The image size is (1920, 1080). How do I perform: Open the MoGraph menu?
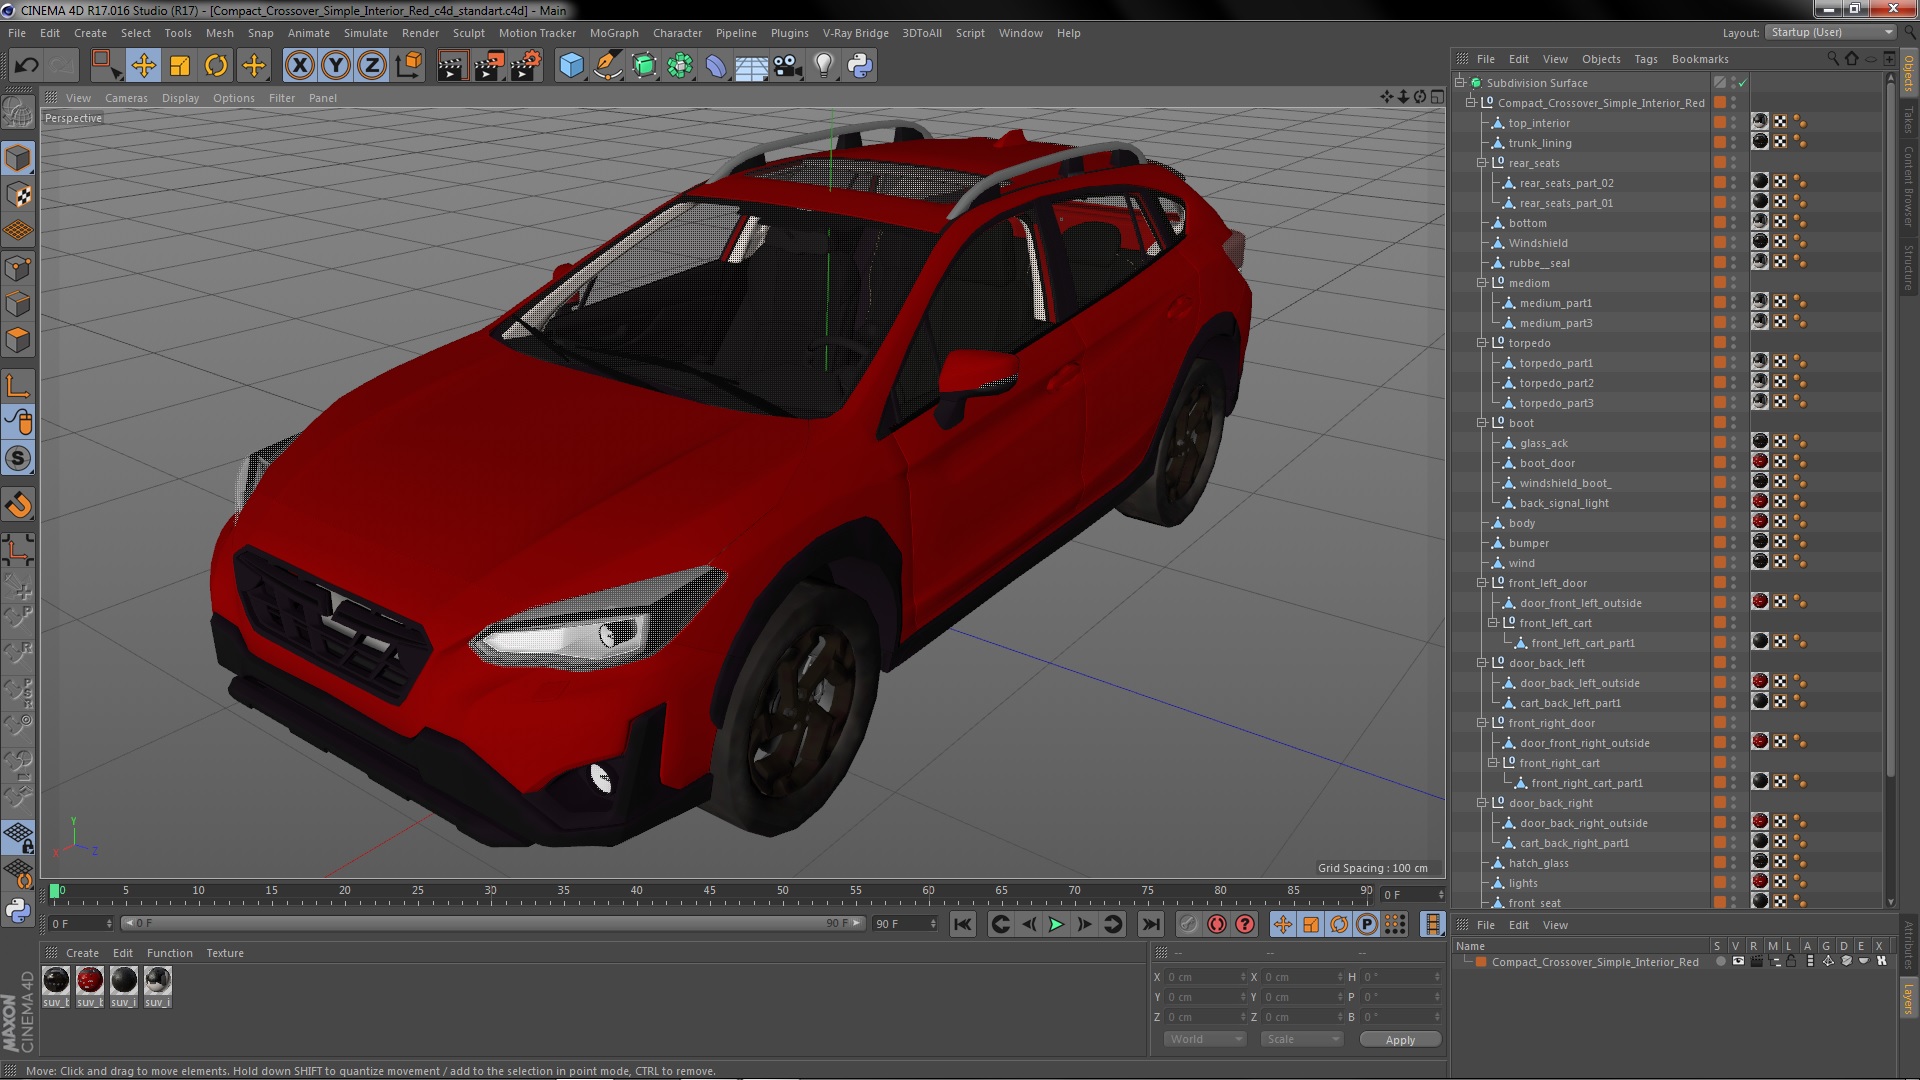613,33
